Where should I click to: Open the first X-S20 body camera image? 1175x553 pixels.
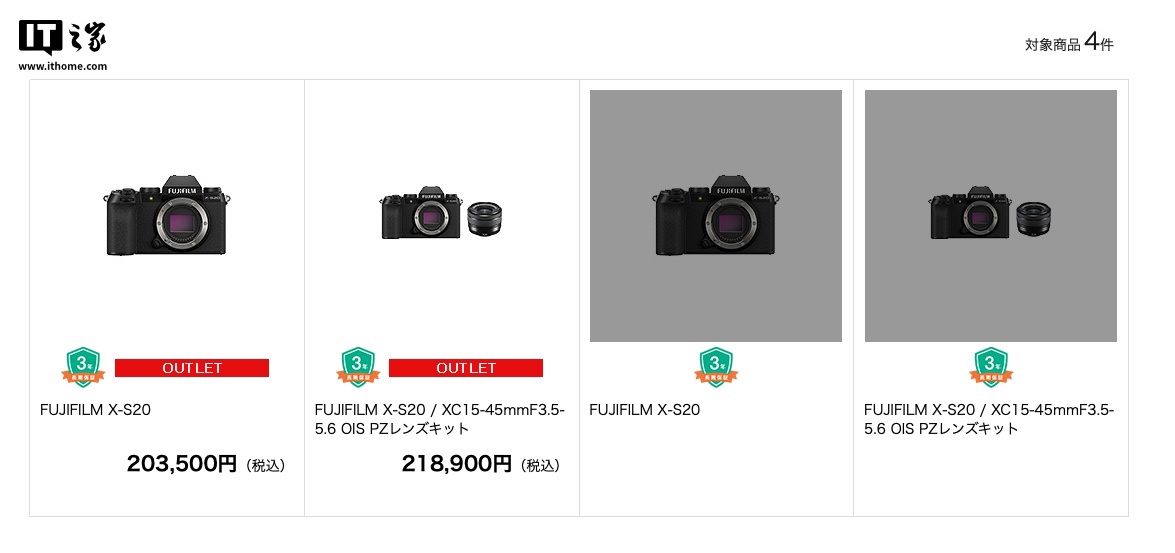(166, 216)
